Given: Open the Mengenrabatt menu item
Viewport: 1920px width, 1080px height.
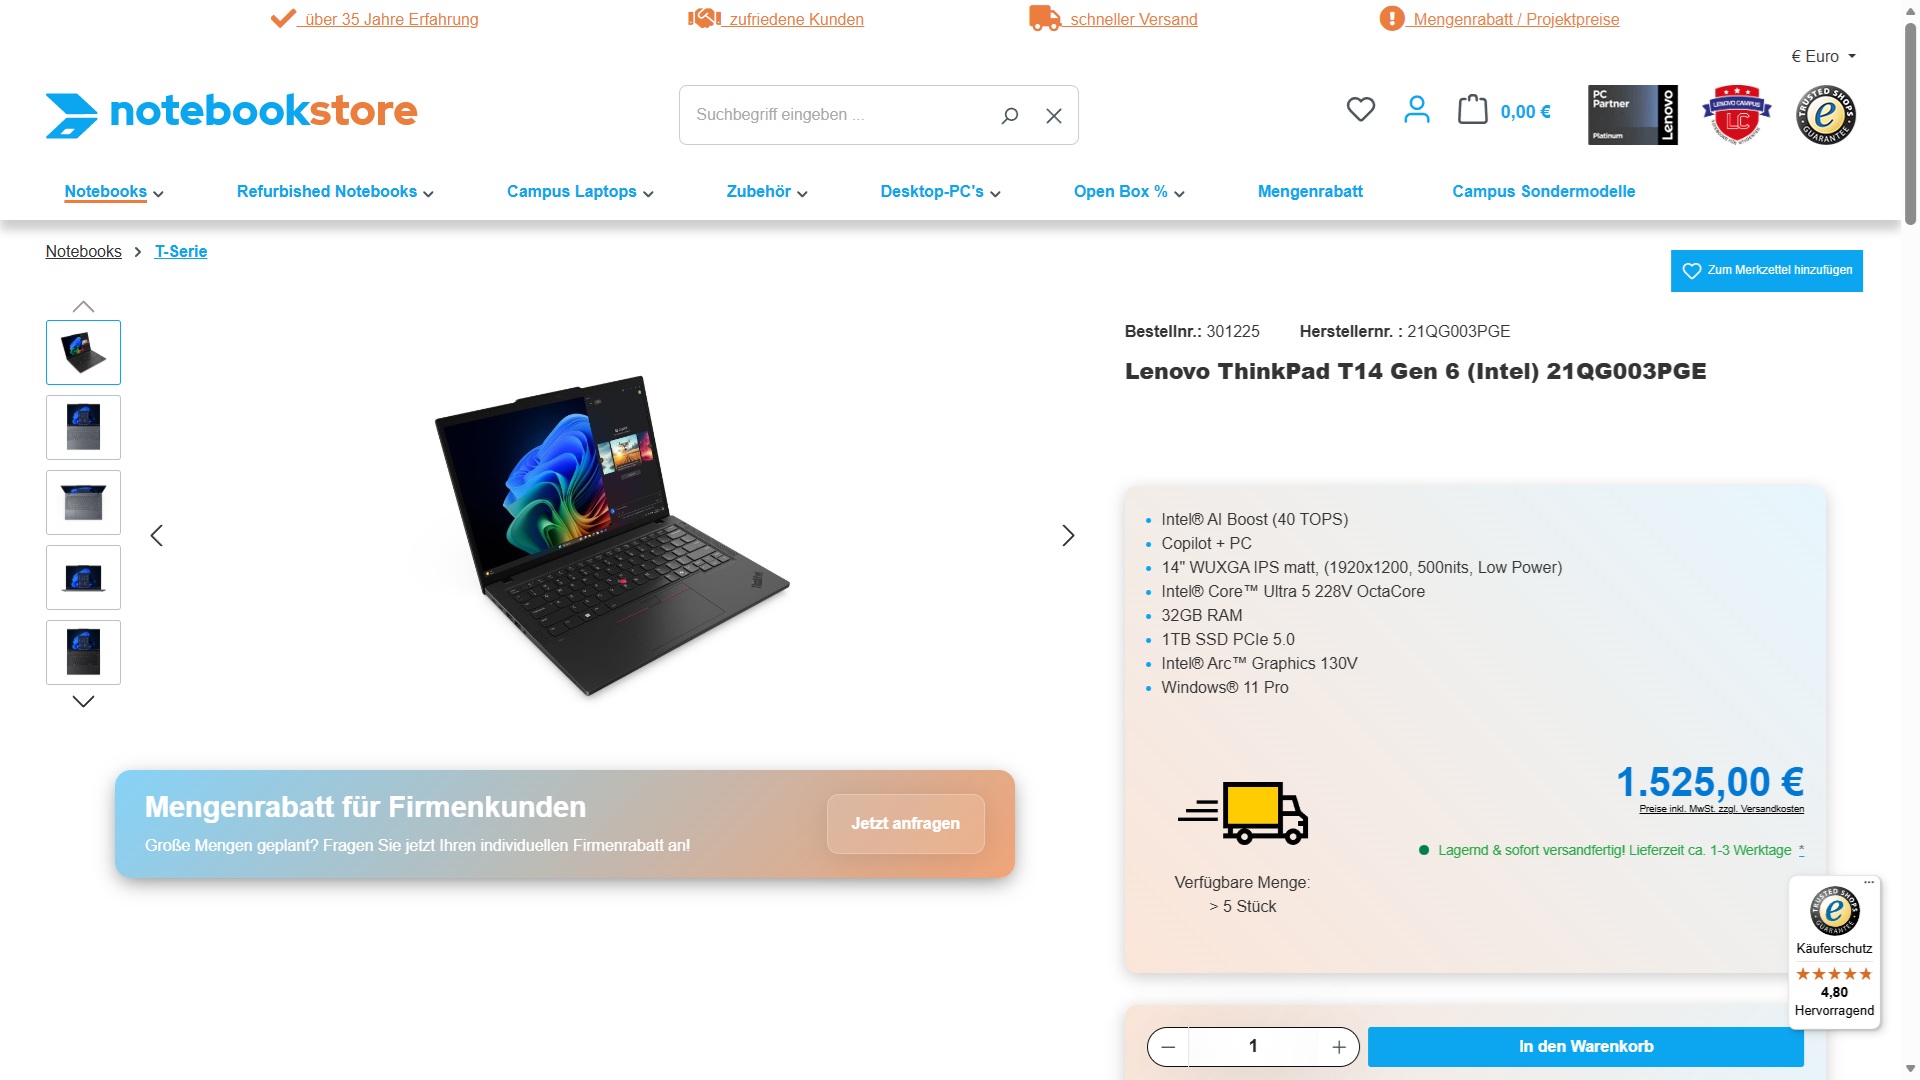Looking at the screenshot, I should [x=1310, y=192].
